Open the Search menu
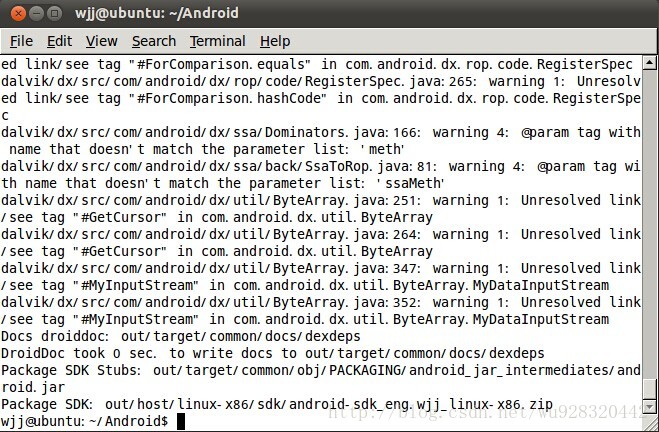The height and width of the screenshot is (432, 659). [153, 41]
